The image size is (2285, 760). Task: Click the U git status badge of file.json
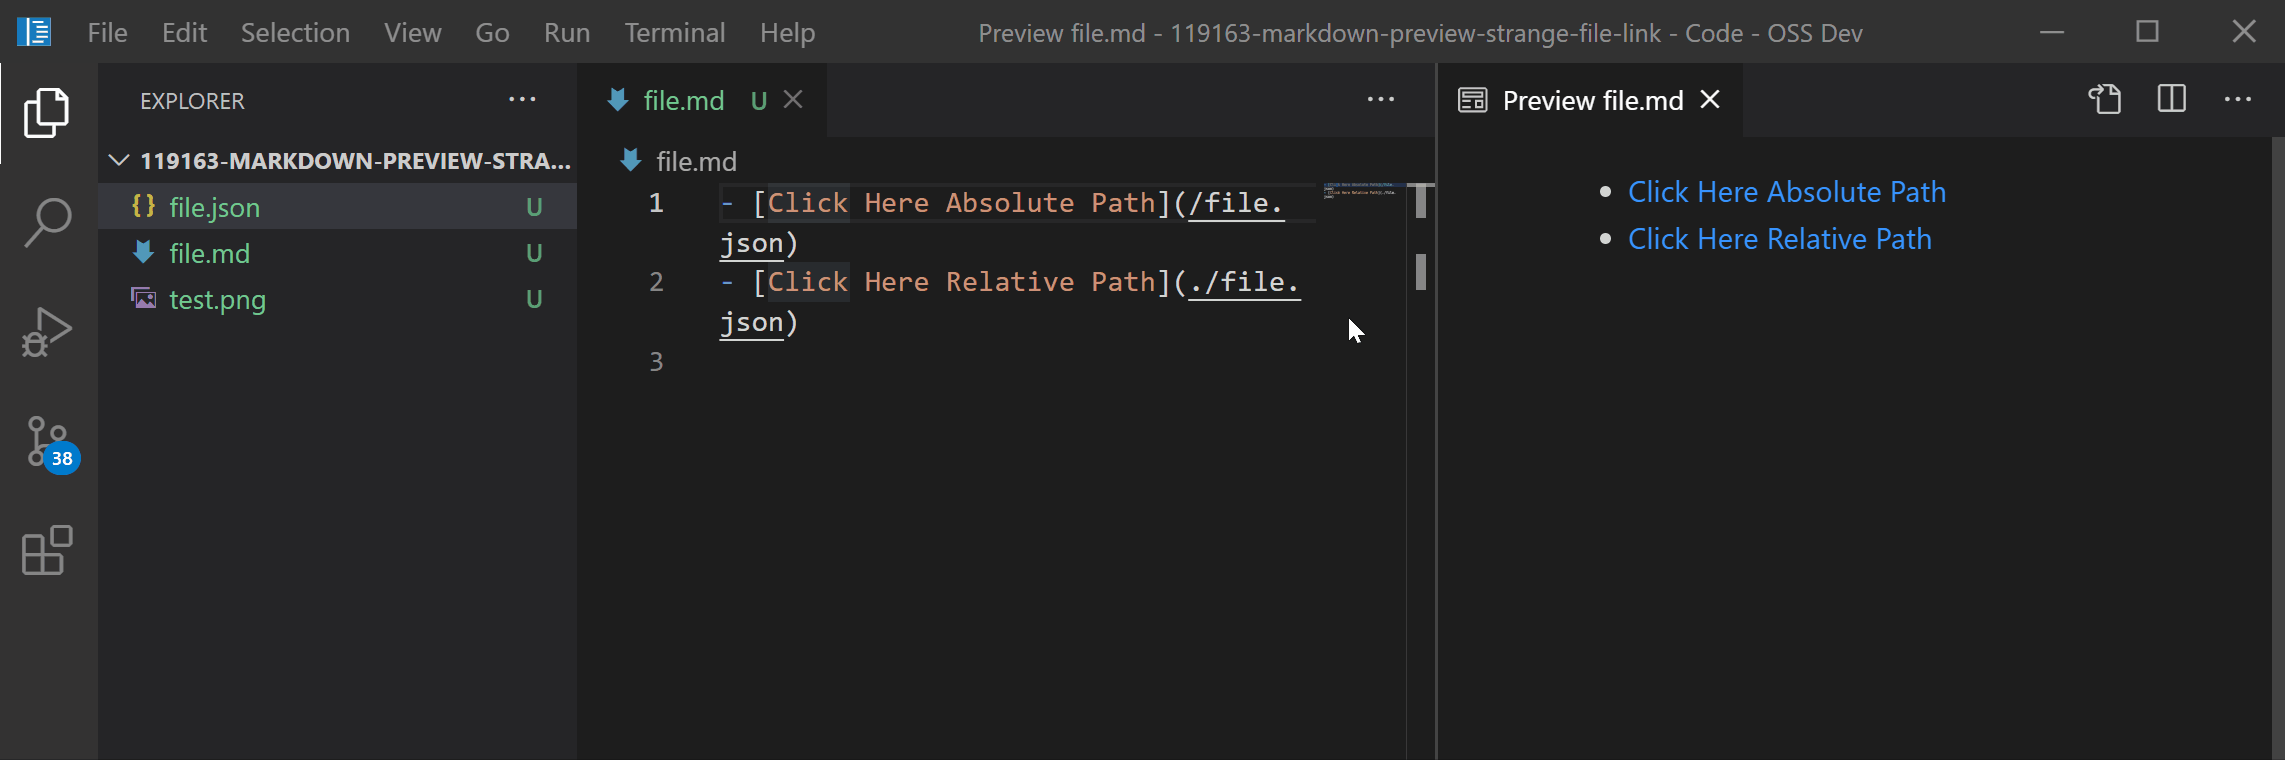click(x=534, y=207)
